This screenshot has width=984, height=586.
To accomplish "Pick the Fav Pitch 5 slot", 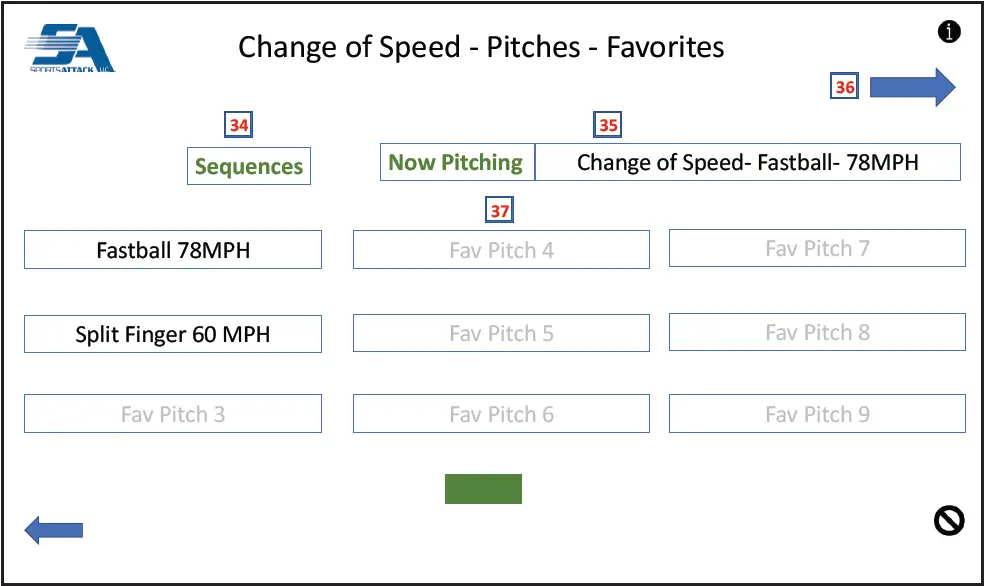I will pos(501,334).
